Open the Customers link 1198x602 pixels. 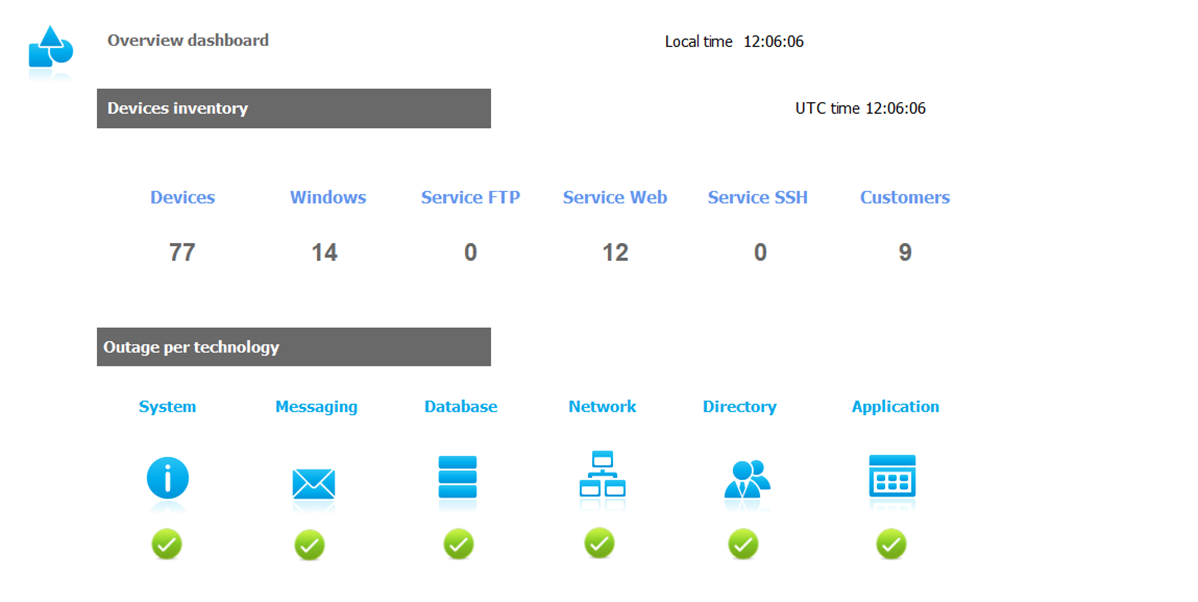pos(905,198)
